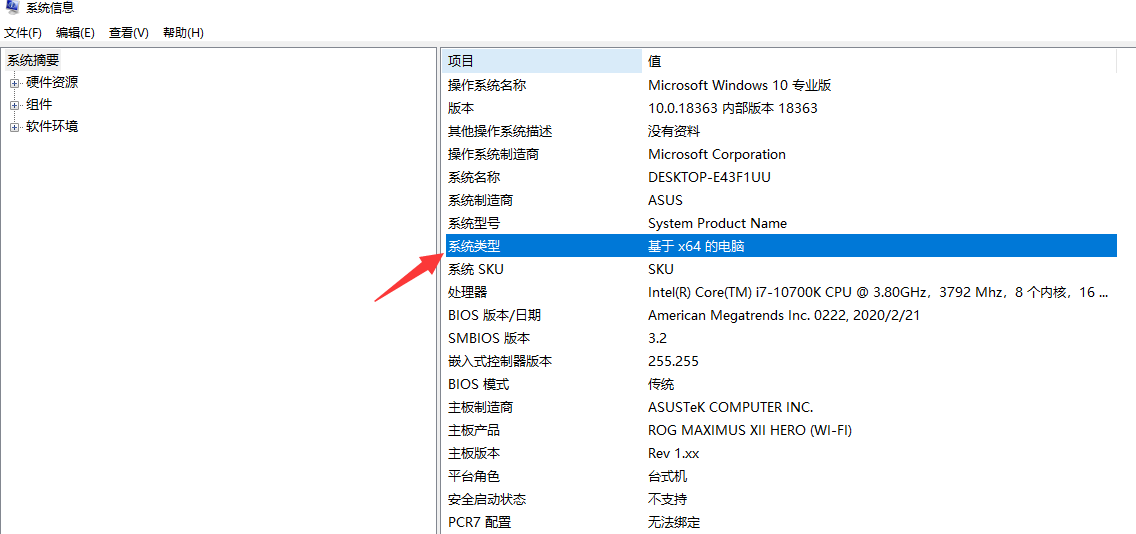Open the 文件(F) menu

coord(23,33)
